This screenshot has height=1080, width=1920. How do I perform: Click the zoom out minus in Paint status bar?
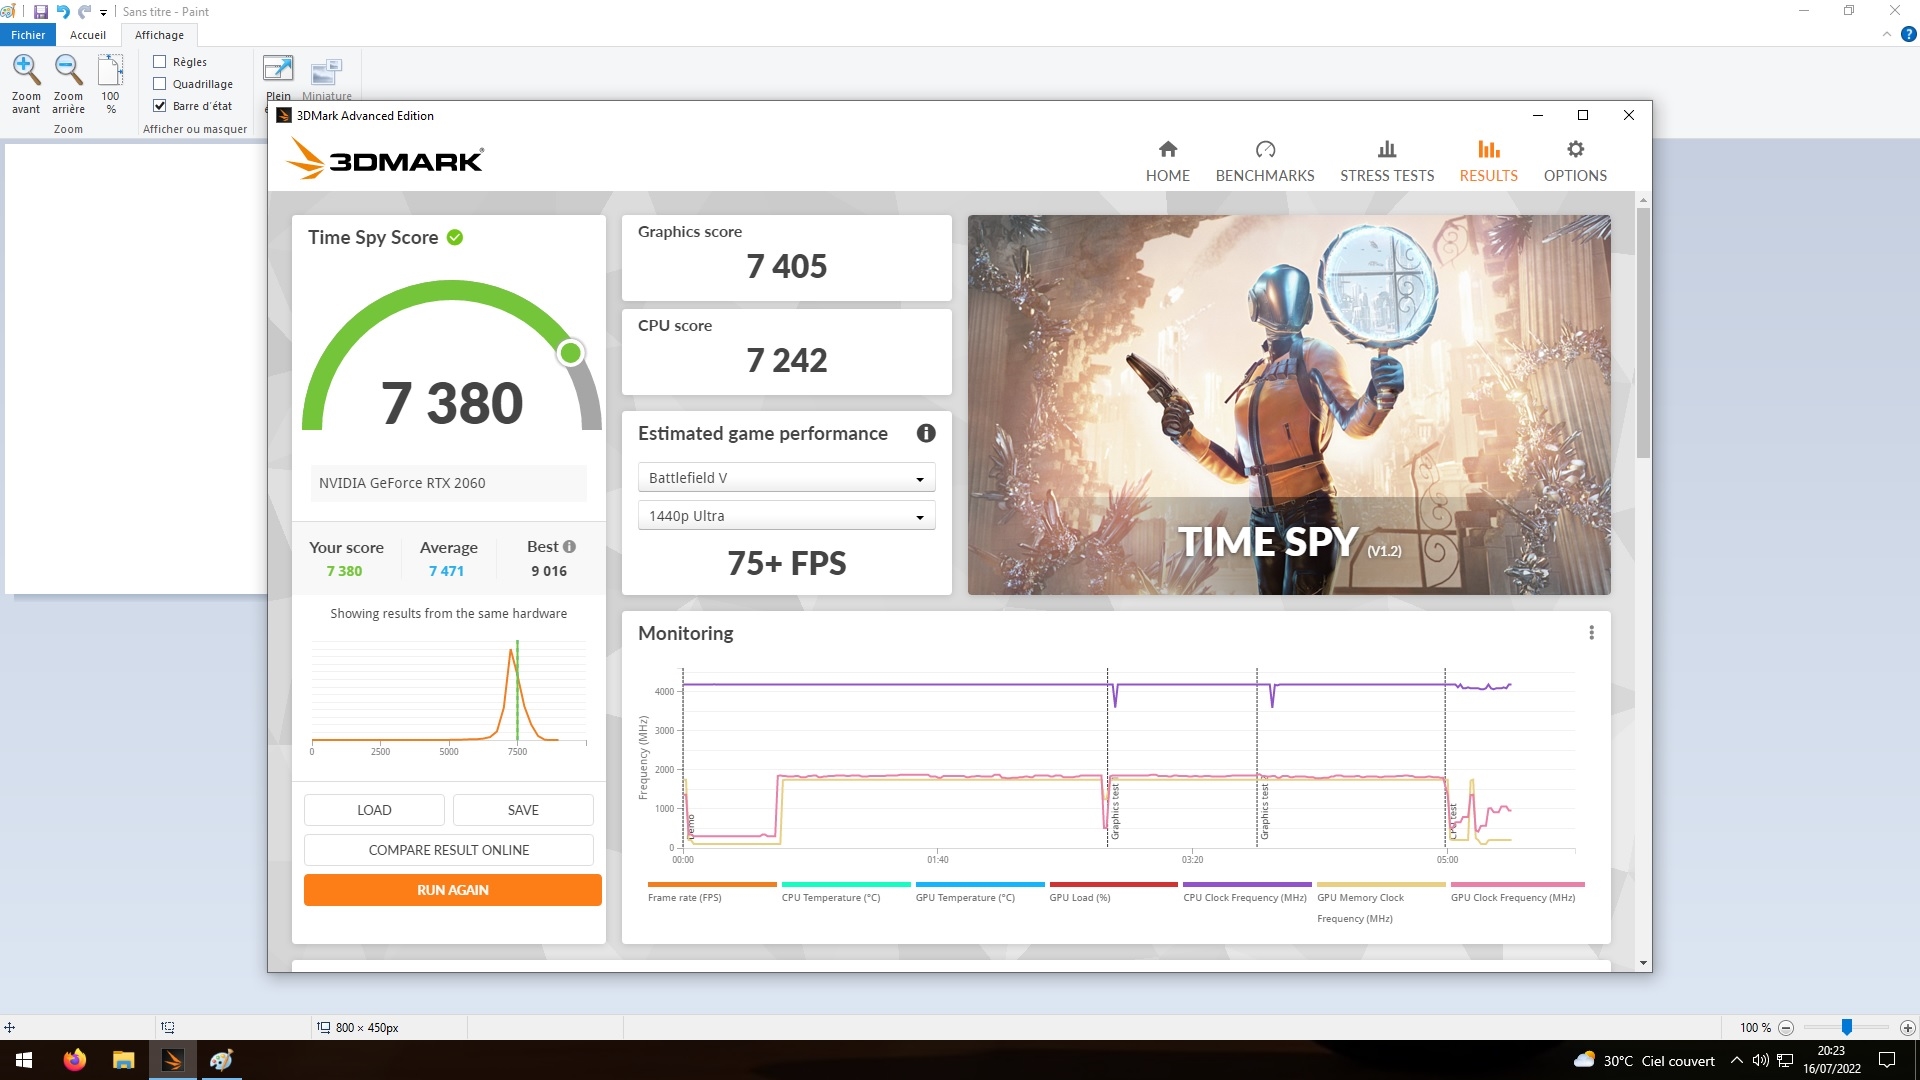[x=1786, y=1028]
